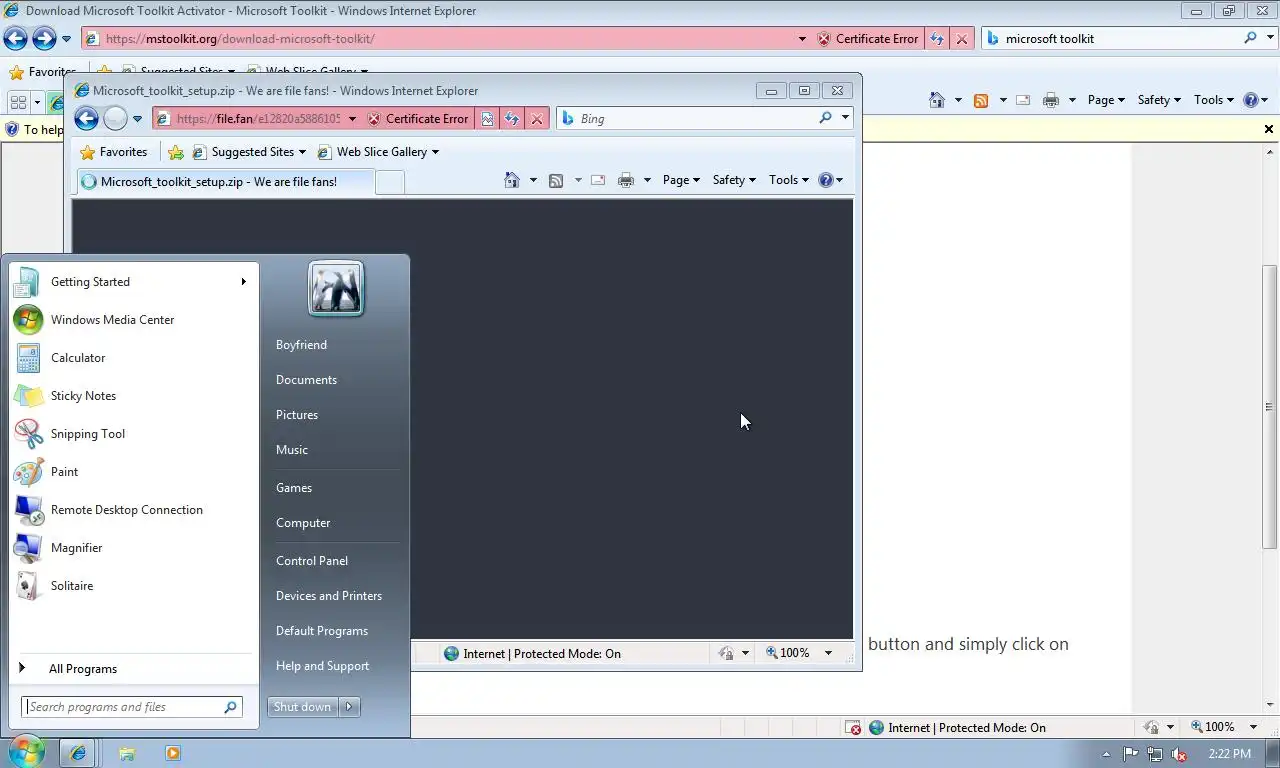Refresh the mstoolkit.org page
The image size is (1280, 768).
(937, 38)
